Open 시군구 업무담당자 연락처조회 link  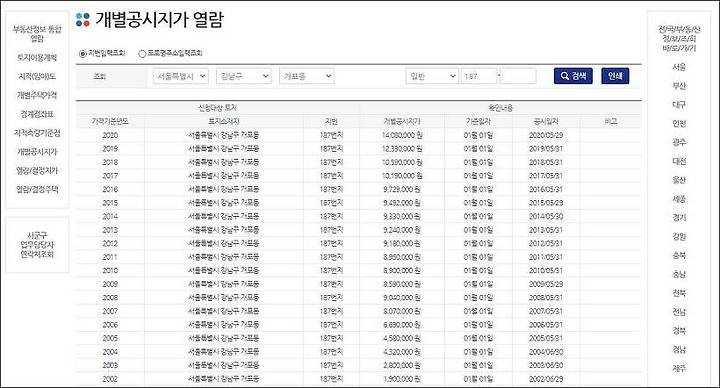coord(37,245)
